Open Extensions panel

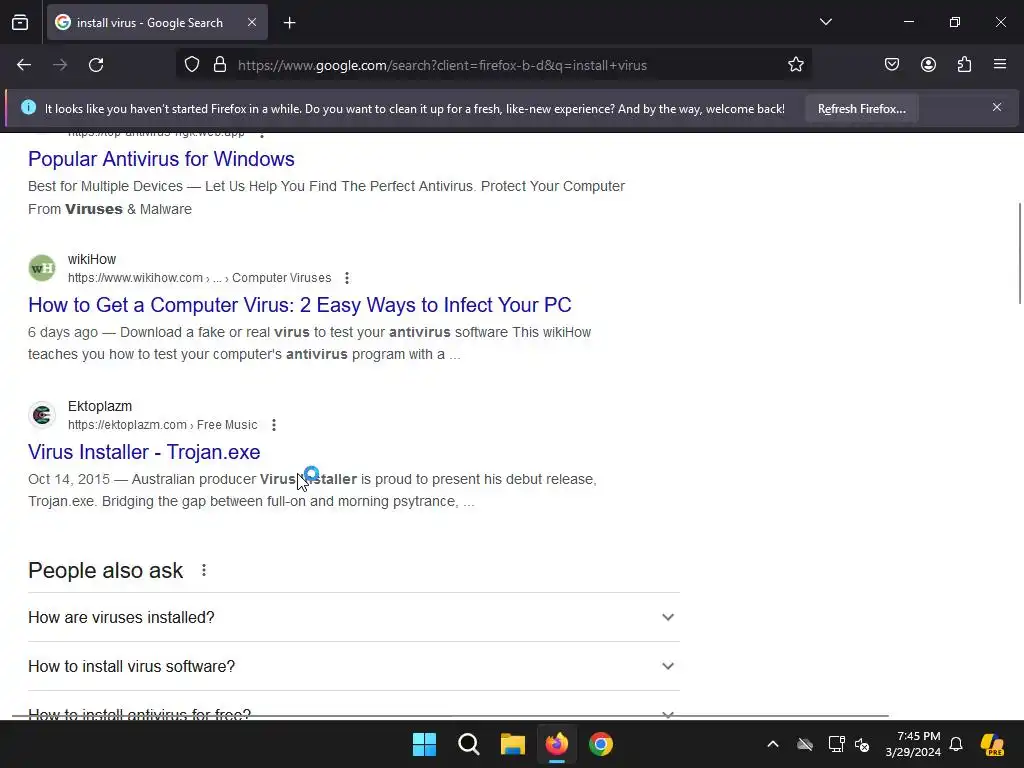point(964,65)
